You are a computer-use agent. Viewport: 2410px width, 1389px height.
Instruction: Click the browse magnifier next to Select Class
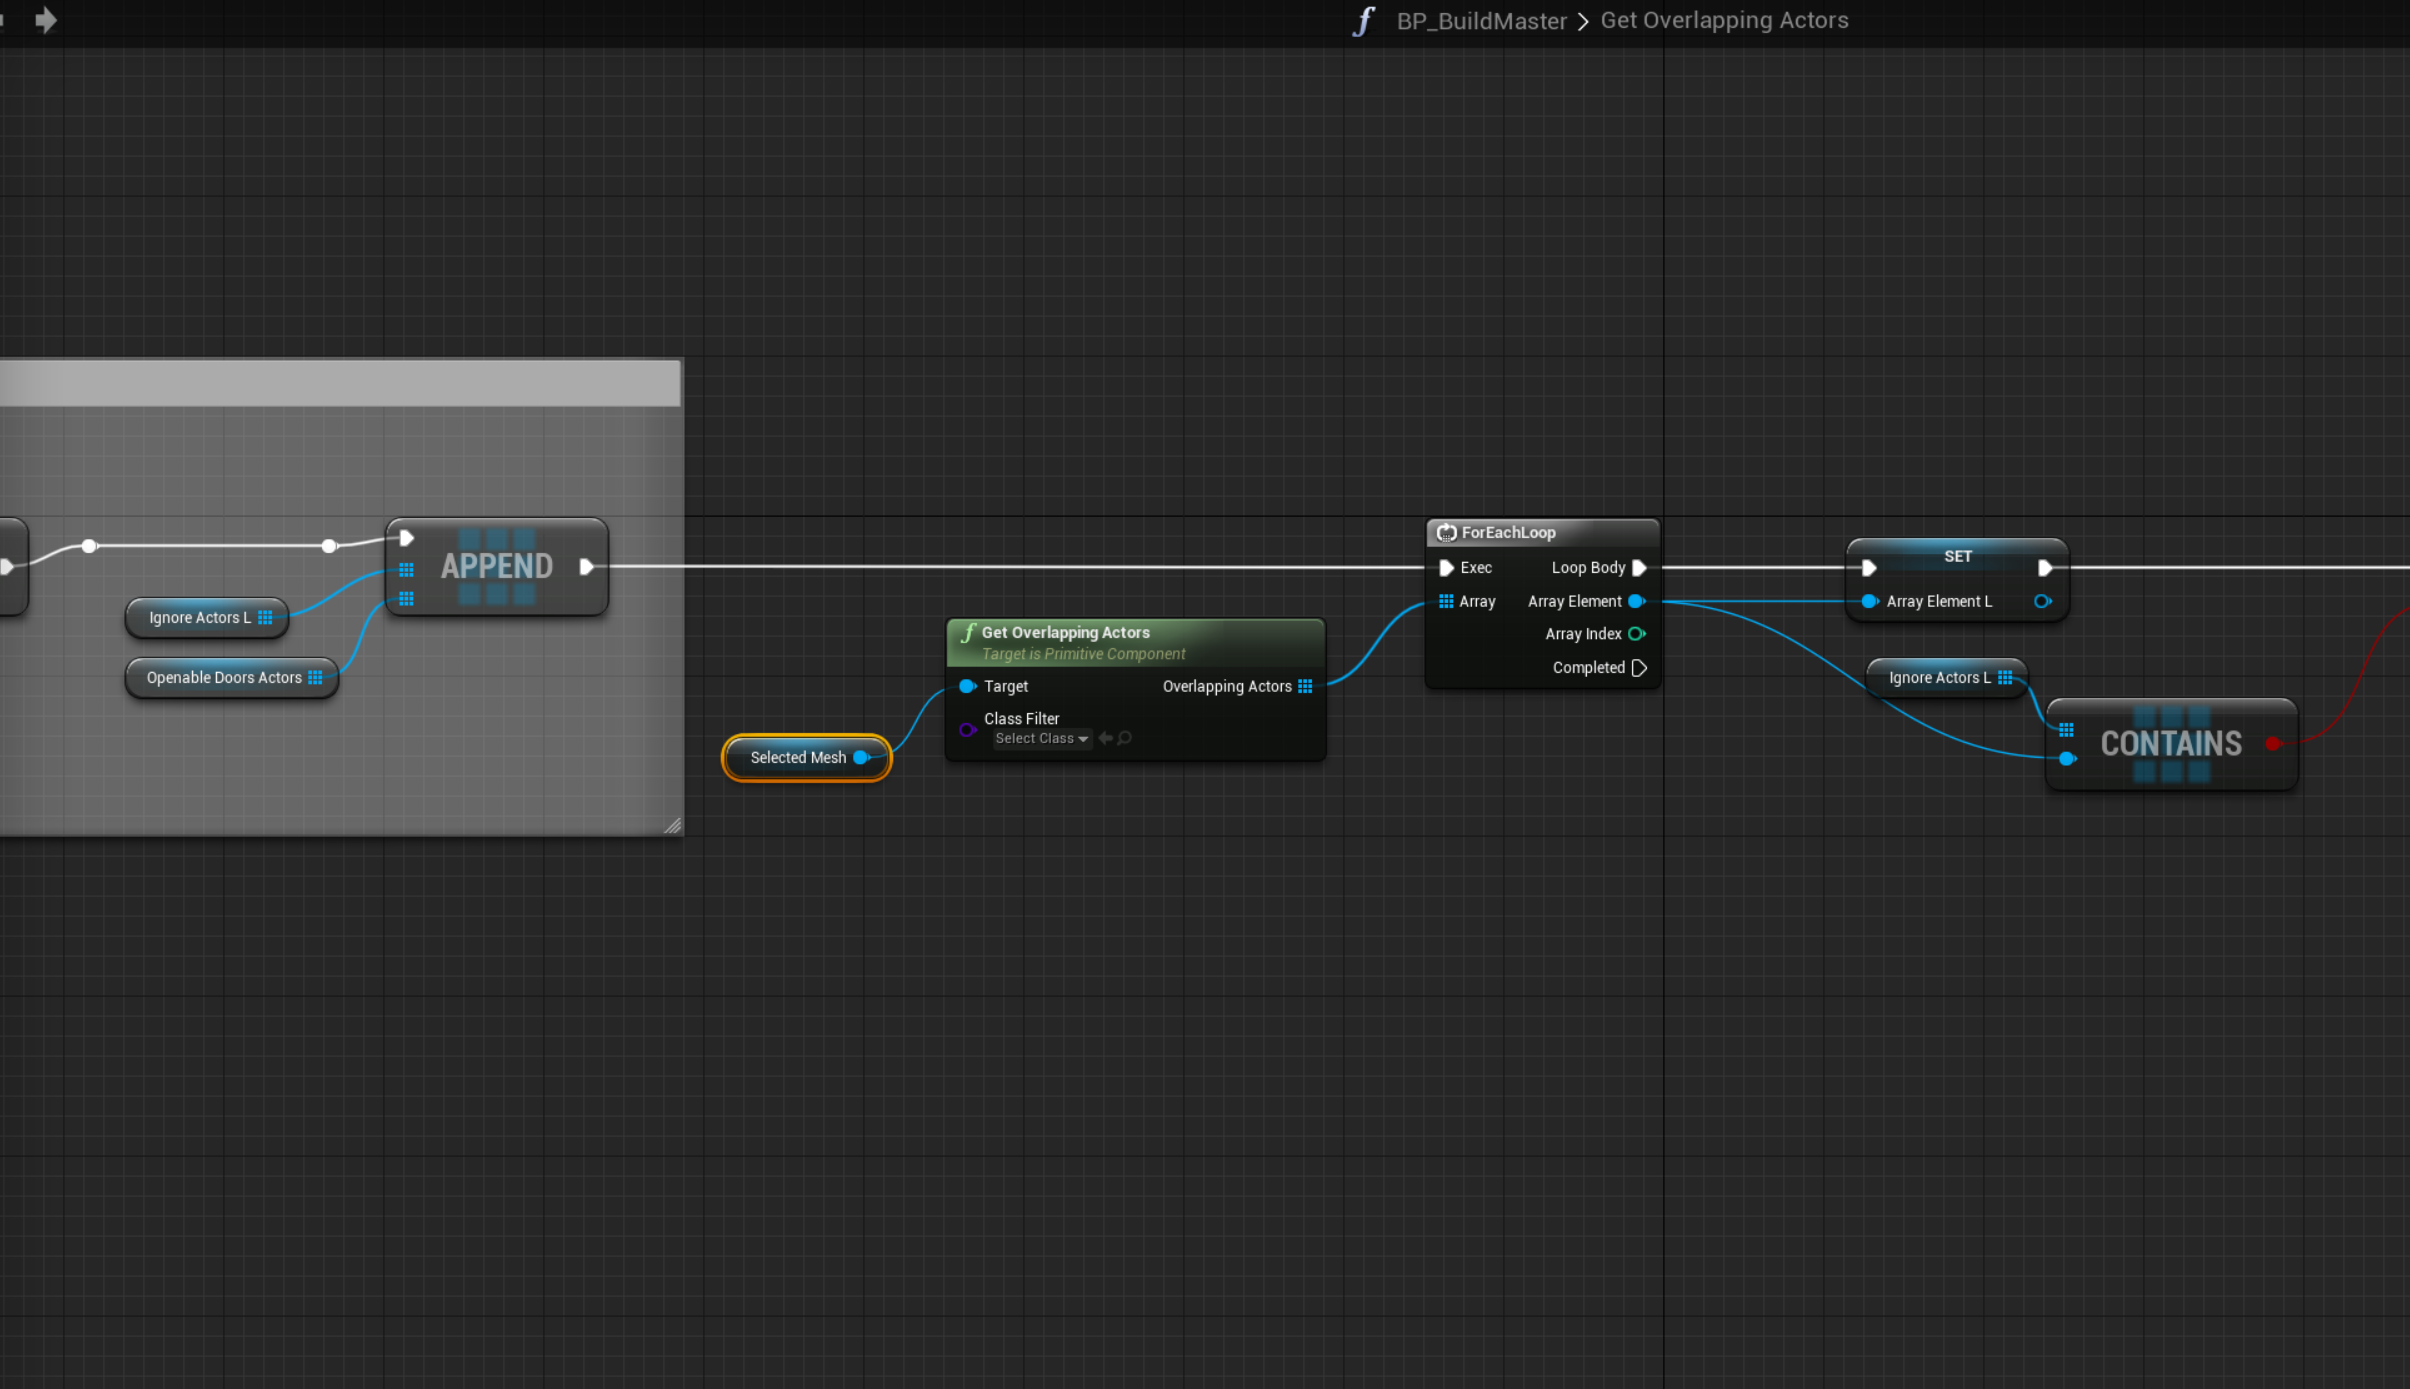tap(1125, 738)
